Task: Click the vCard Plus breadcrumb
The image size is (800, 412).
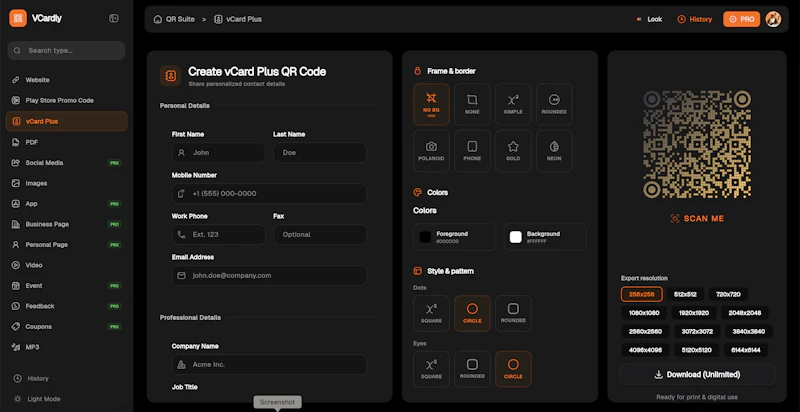Action: click(238, 19)
